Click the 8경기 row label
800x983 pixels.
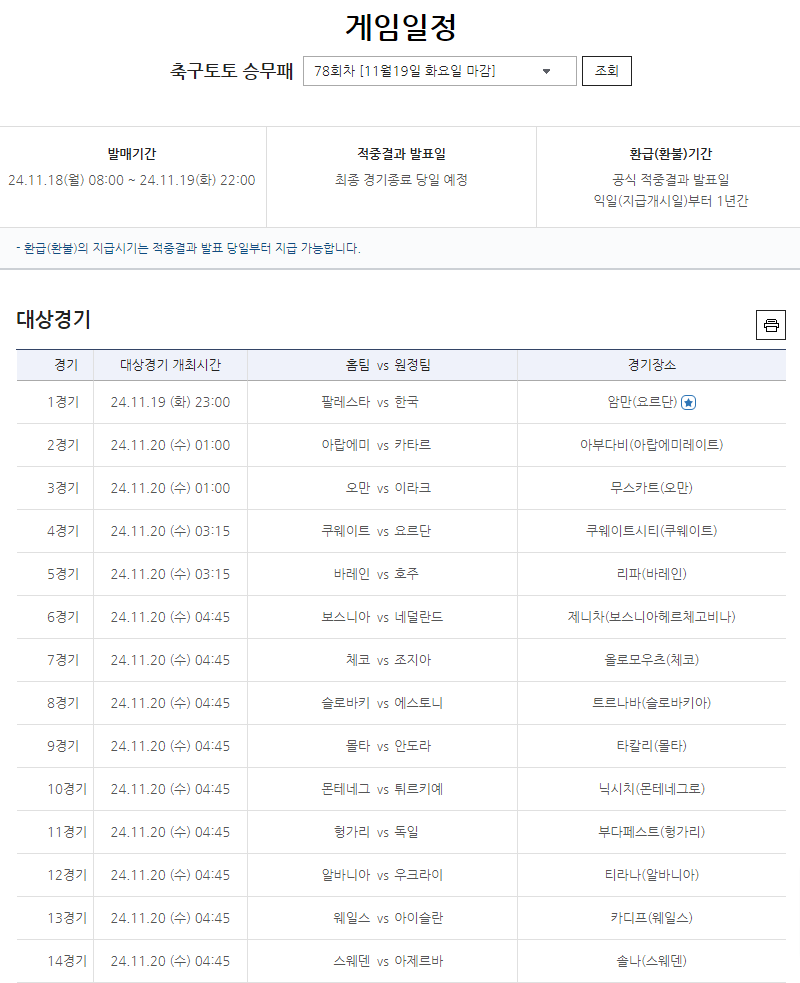(x=63, y=703)
